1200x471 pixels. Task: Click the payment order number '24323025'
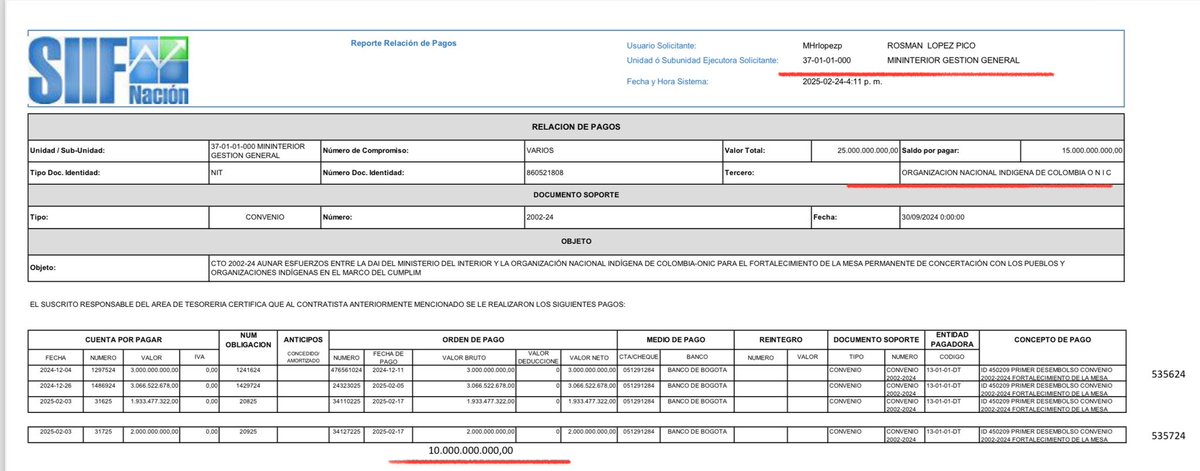(345, 384)
